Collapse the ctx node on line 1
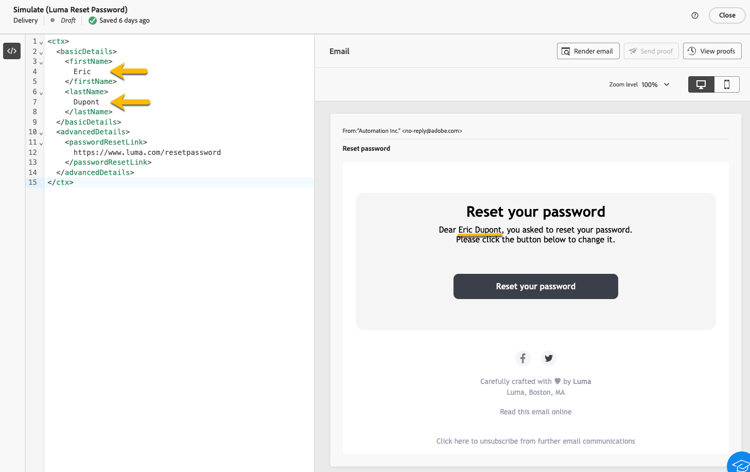The image size is (750, 472). click(x=41, y=42)
